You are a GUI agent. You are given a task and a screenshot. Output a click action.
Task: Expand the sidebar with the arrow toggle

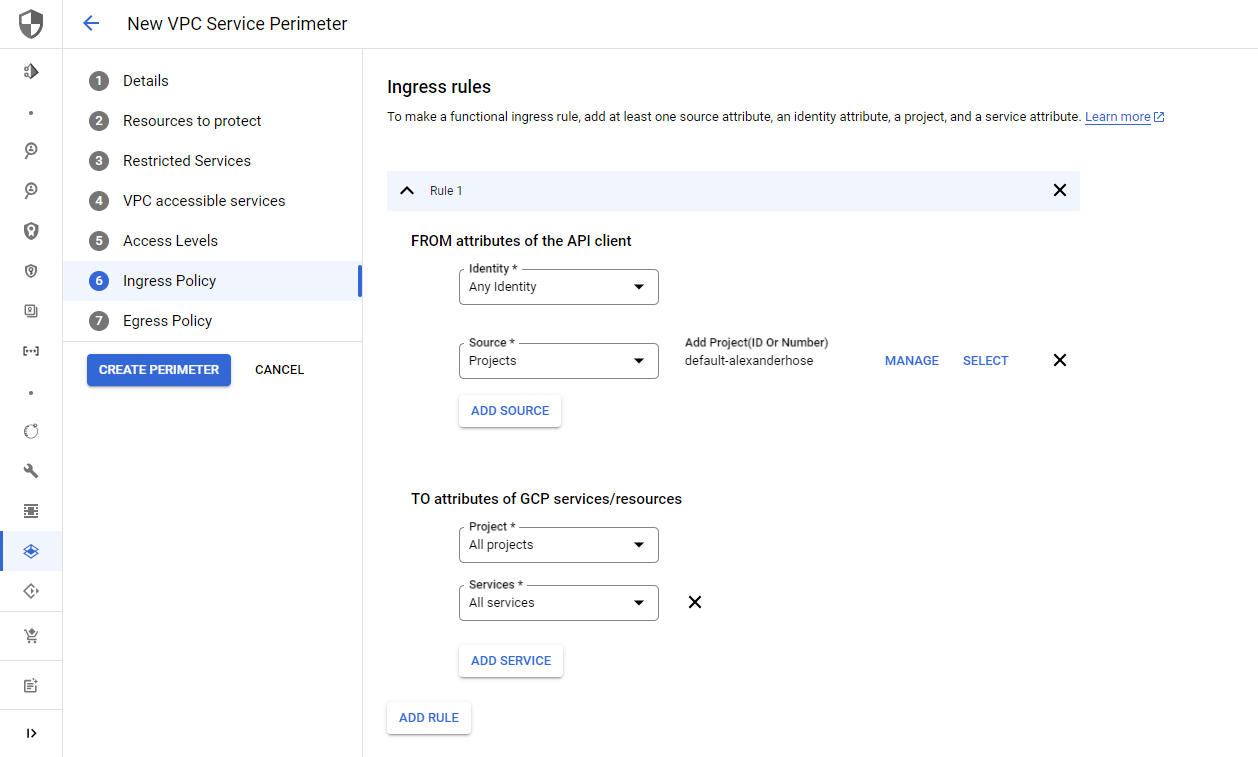click(x=31, y=733)
